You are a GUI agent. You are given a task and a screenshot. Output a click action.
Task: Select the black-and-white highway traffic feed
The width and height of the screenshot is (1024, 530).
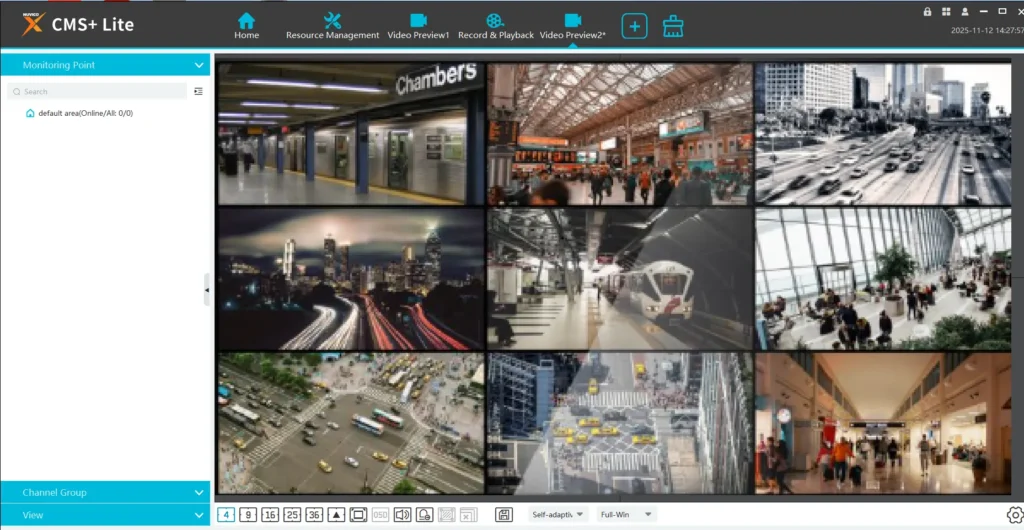pyautogui.click(x=883, y=134)
